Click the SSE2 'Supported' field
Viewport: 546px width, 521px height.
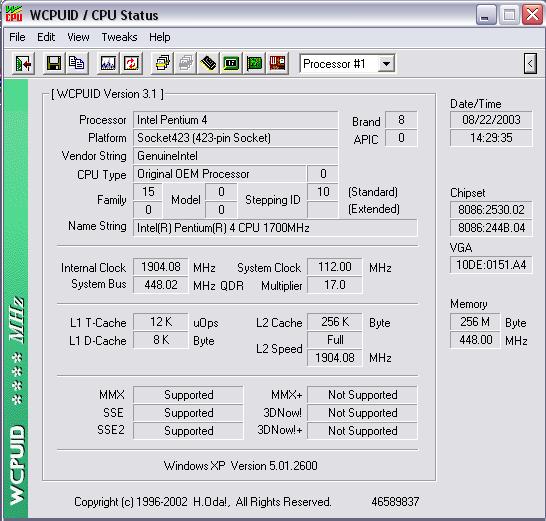188,431
